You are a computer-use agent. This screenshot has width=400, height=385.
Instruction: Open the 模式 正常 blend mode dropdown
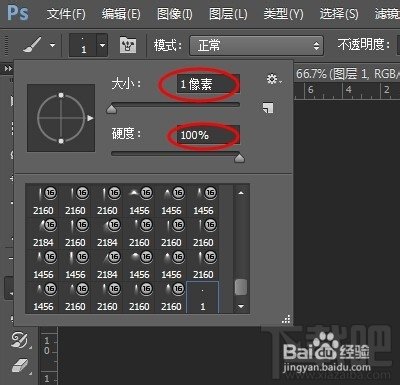(256, 45)
